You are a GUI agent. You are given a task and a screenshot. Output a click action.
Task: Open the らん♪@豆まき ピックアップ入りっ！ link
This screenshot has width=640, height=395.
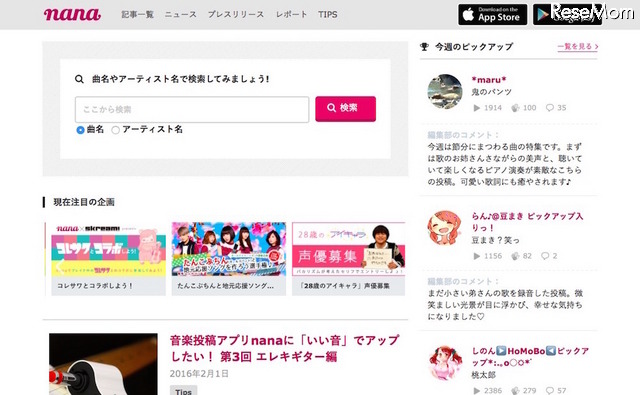coord(527,222)
